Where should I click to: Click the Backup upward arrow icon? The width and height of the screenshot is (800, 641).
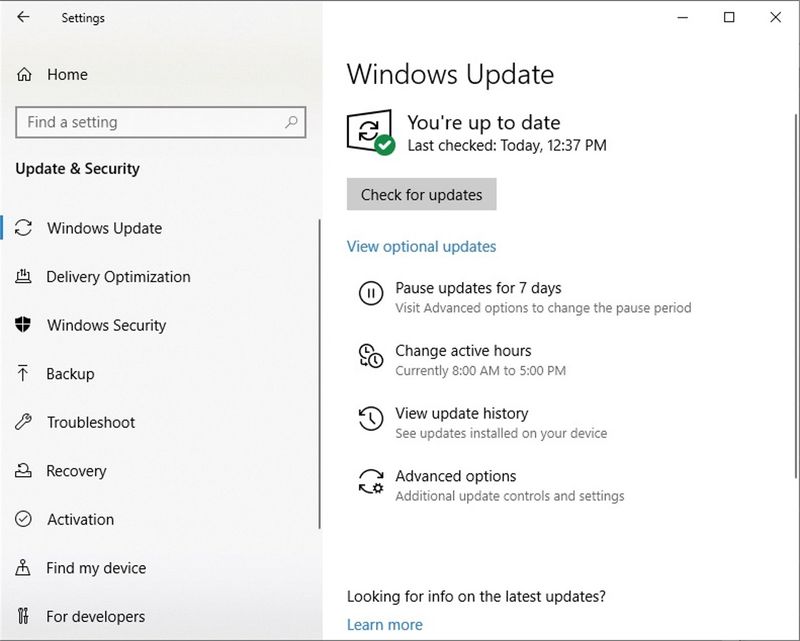pyautogui.click(x=23, y=374)
